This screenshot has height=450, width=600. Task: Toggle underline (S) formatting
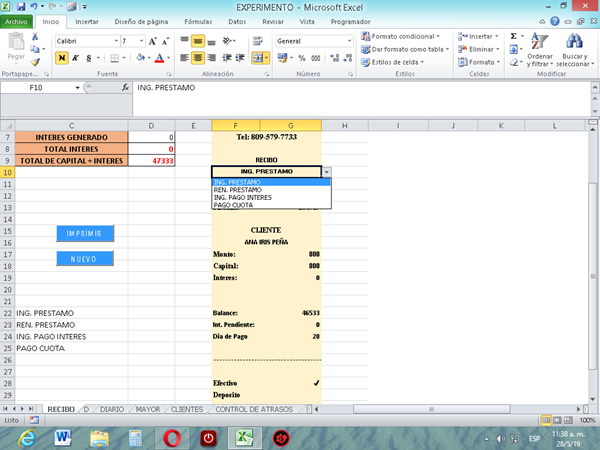tap(88, 58)
